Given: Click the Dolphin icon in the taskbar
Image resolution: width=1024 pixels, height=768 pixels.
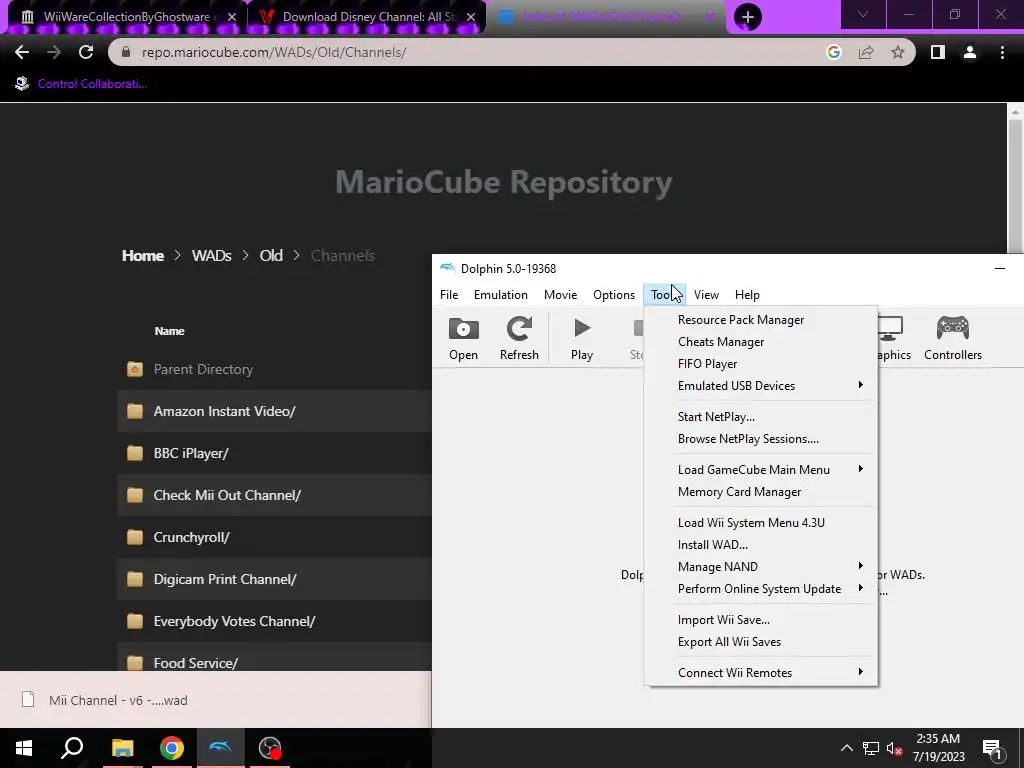Looking at the screenshot, I should click(x=220, y=748).
